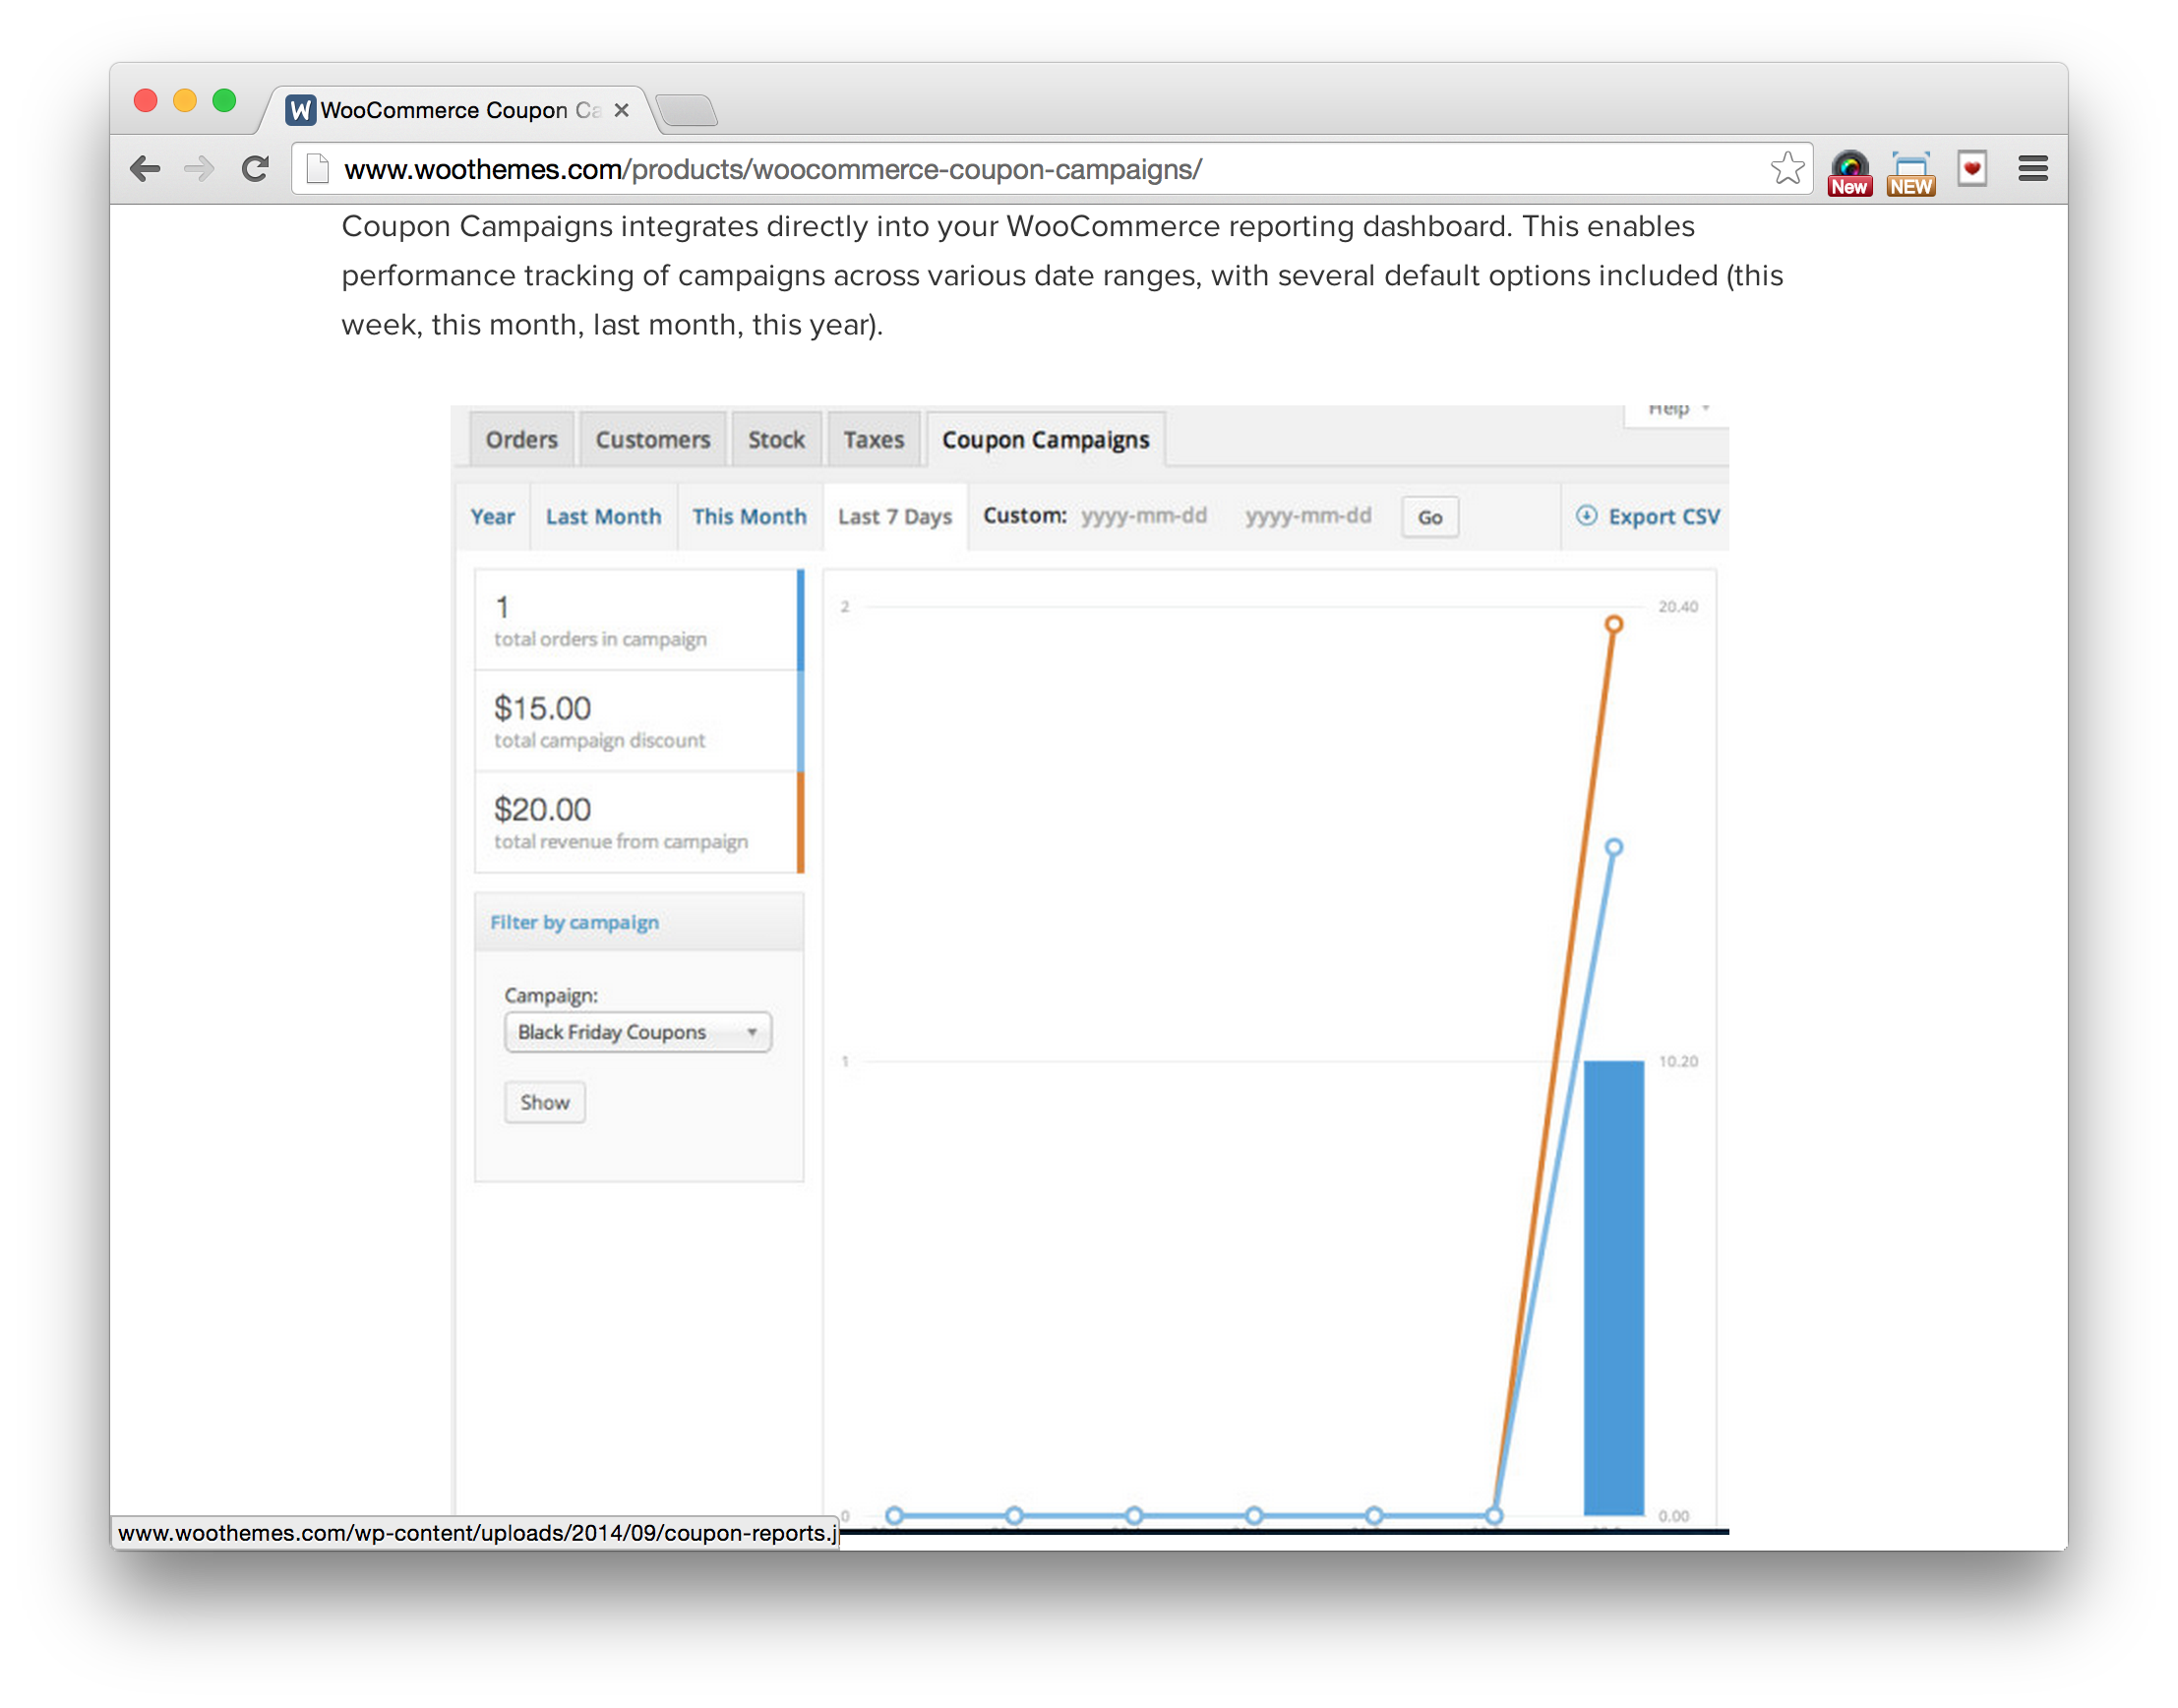Select the Last 7 Days range

point(895,517)
